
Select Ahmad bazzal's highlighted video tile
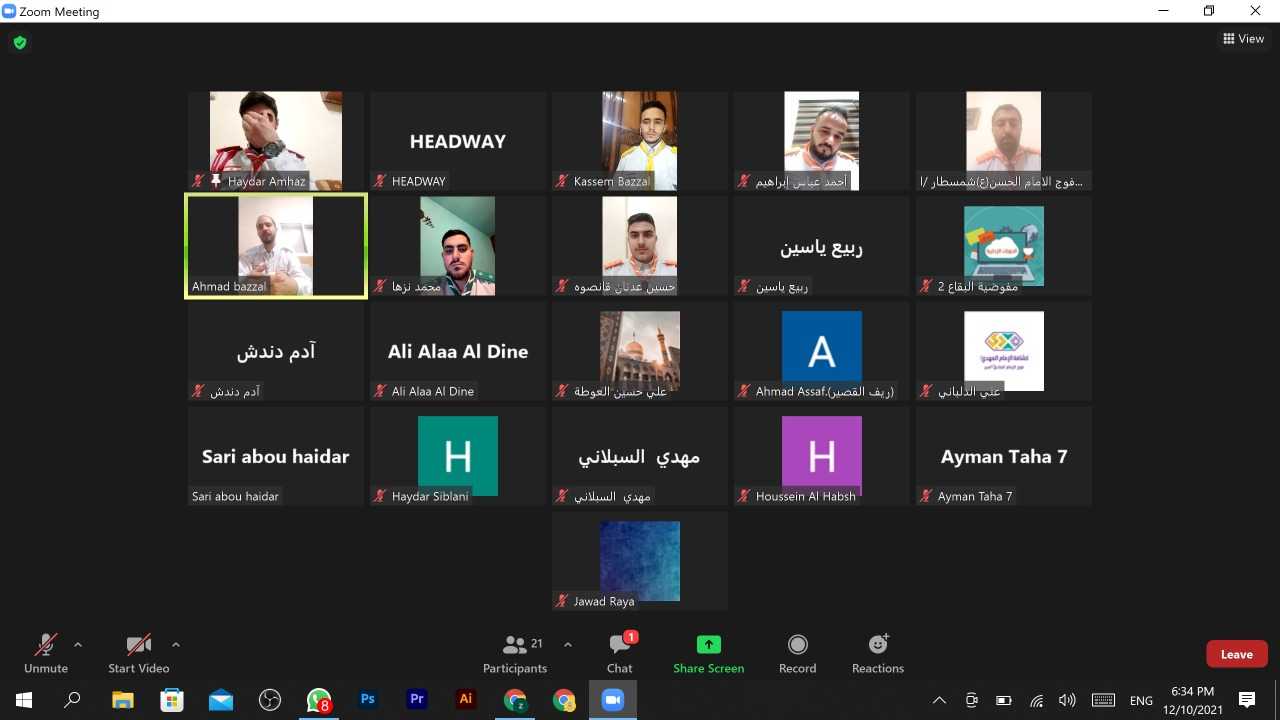coord(276,245)
